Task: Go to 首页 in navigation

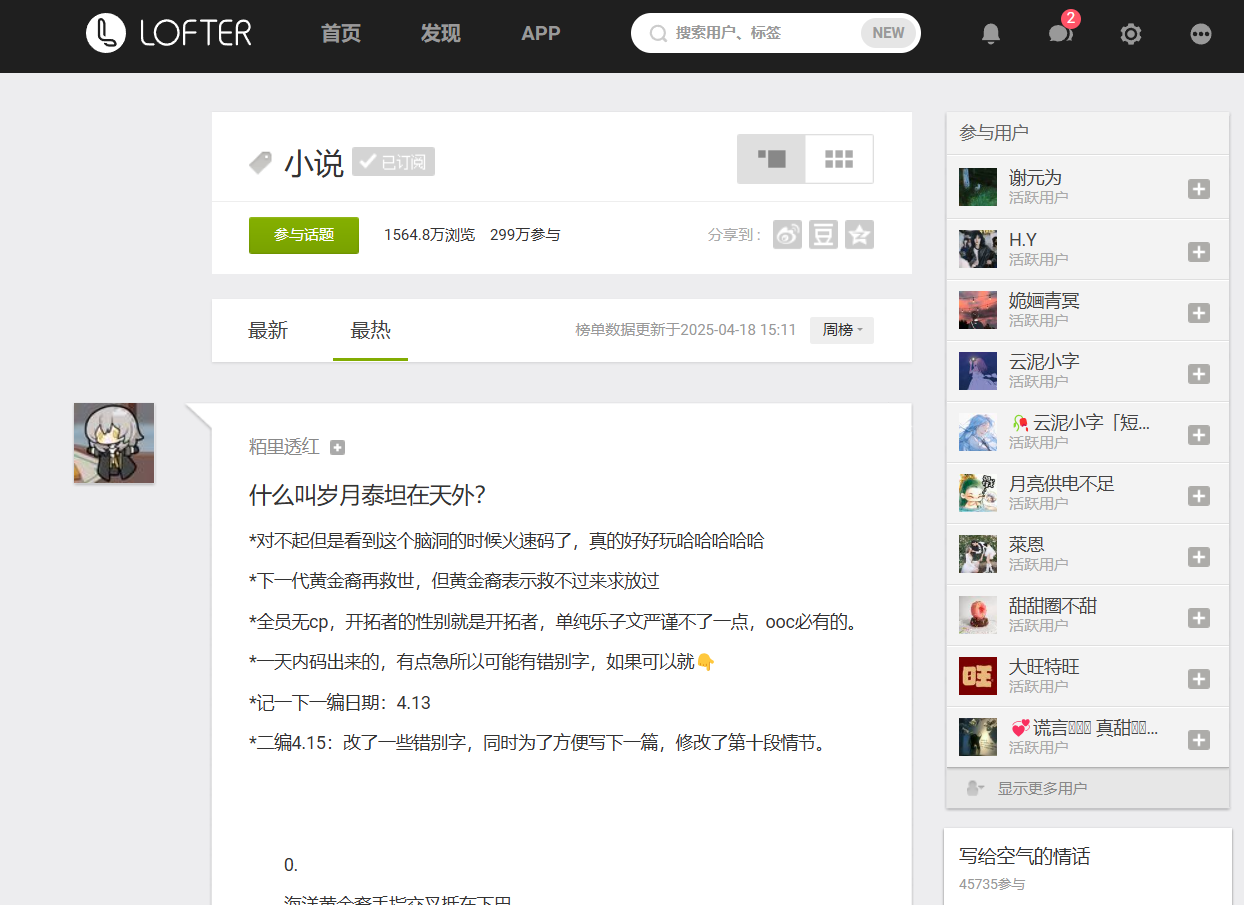Action: (x=341, y=34)
